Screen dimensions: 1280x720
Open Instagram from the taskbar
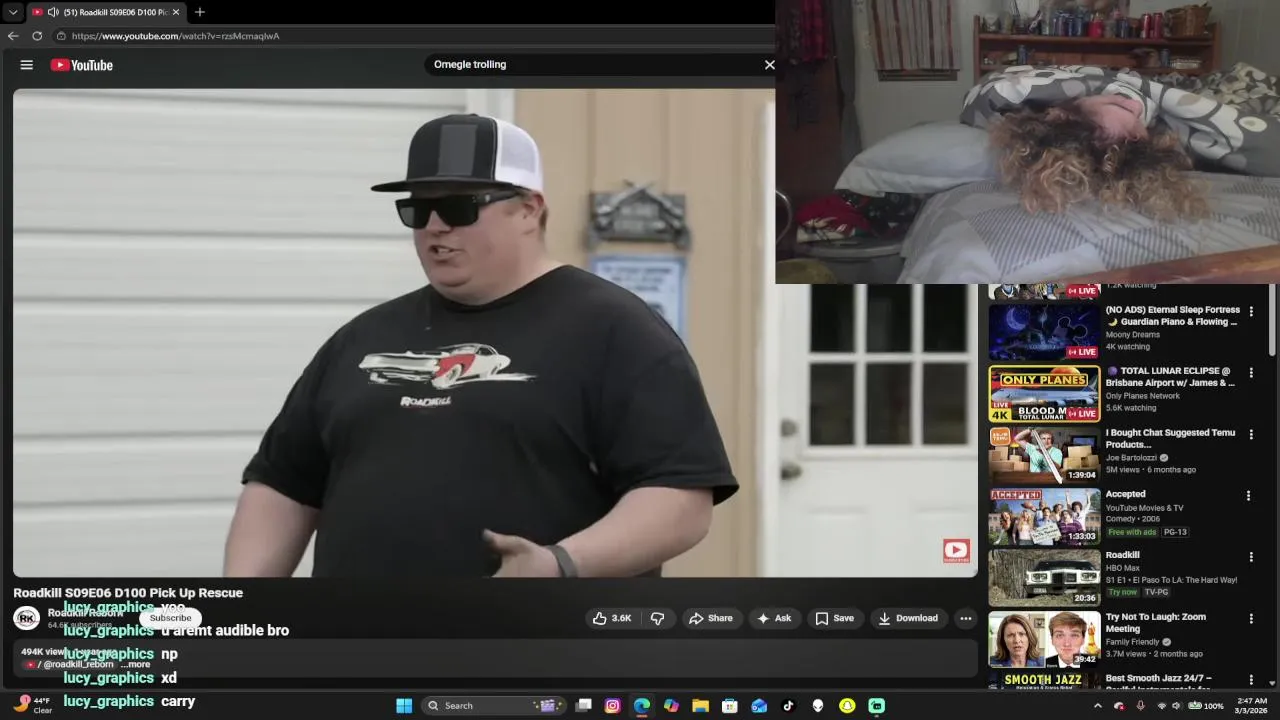(x=613, y=705)
